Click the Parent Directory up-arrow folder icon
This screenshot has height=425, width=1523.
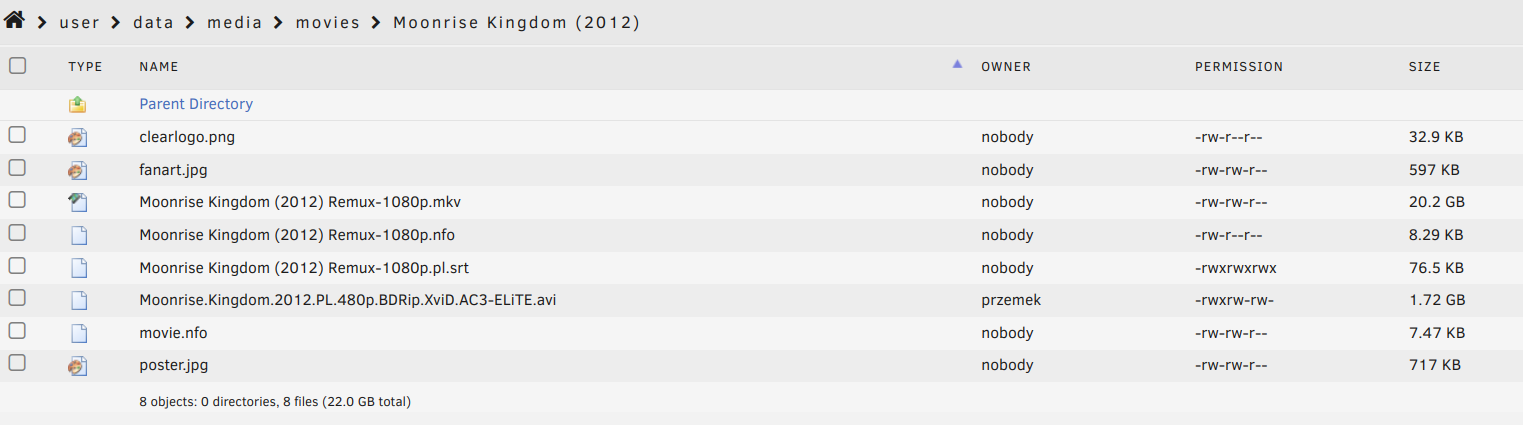78,104
